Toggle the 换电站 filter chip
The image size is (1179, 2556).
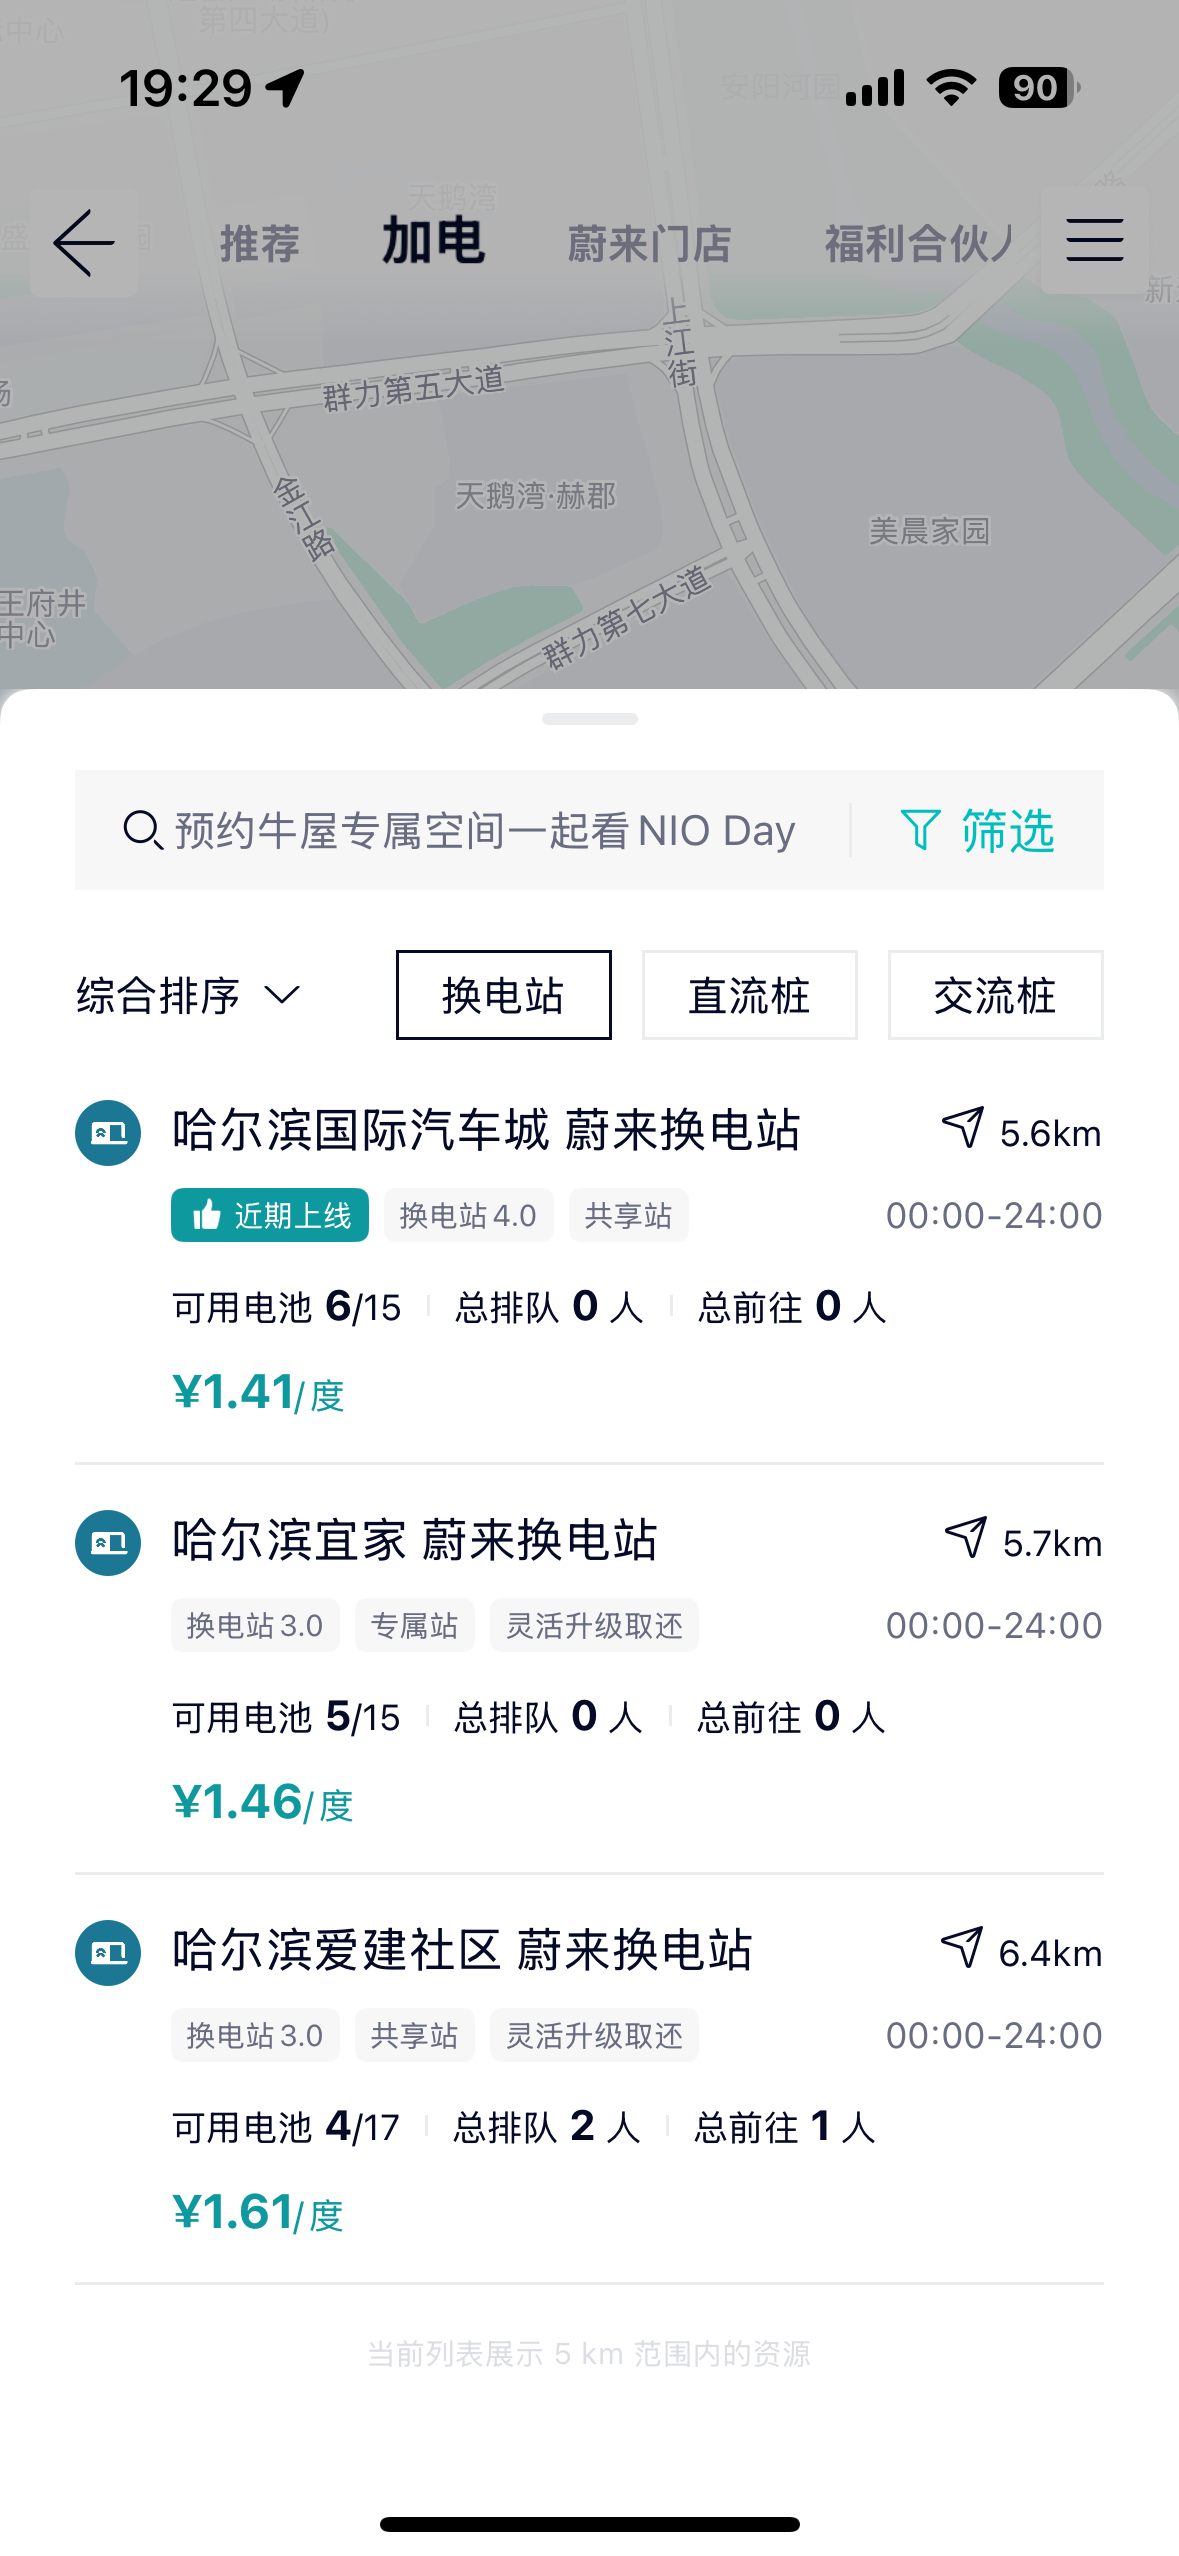504,995
